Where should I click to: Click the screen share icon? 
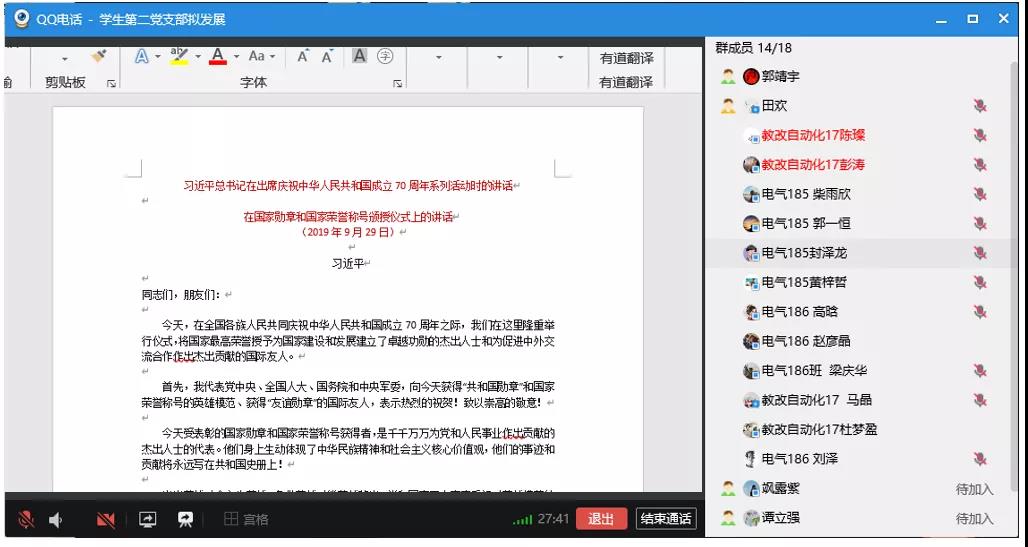[x=148, y=519]
